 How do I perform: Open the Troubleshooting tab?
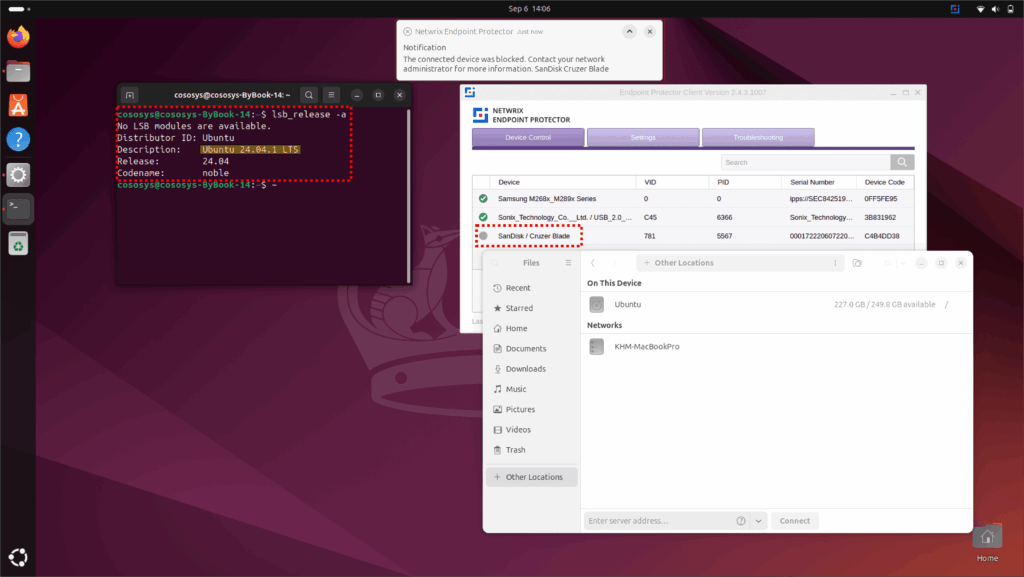pos(758,138)
